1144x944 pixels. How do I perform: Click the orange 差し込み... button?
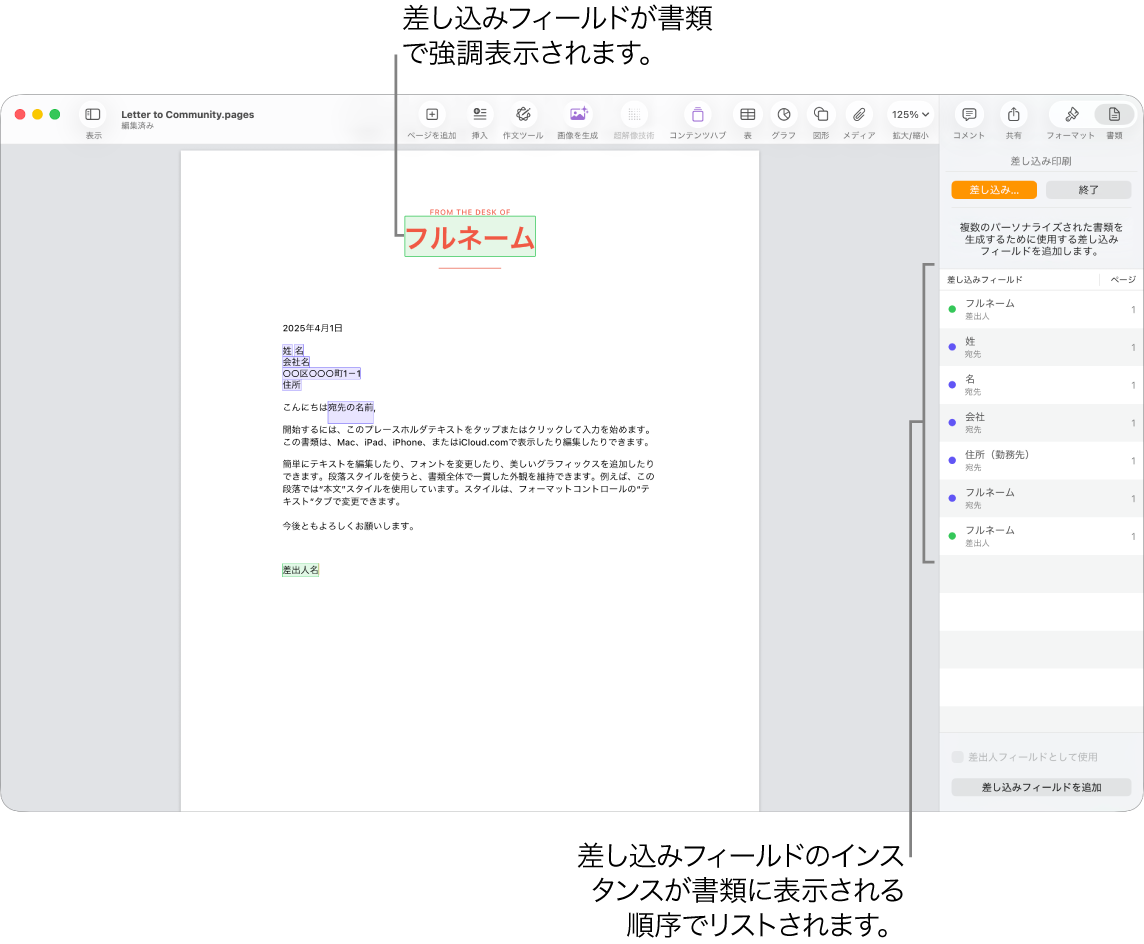994,189
